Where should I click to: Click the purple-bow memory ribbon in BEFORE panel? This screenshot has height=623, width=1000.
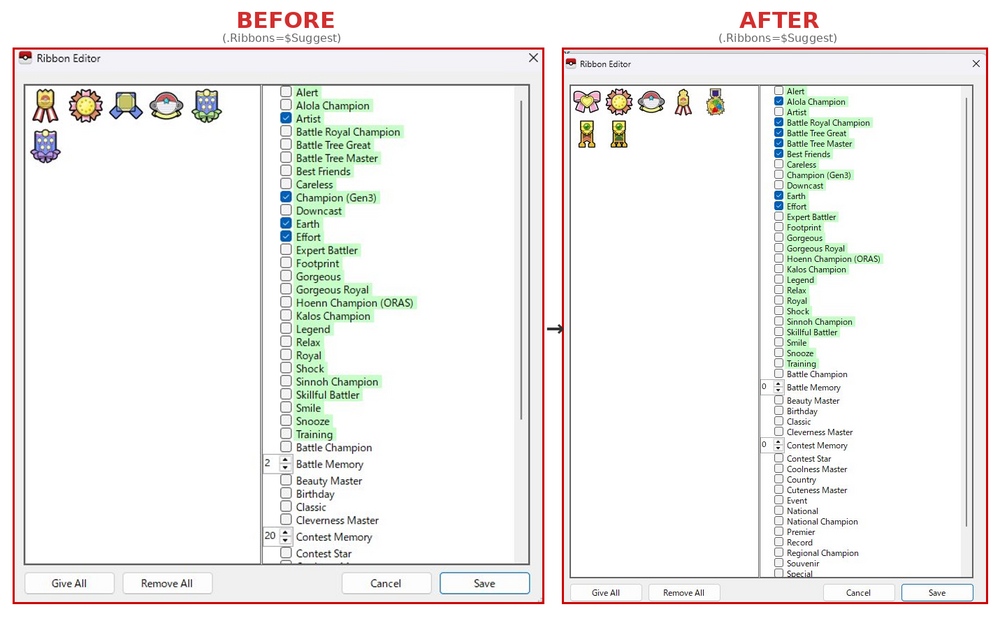[45, 147]
